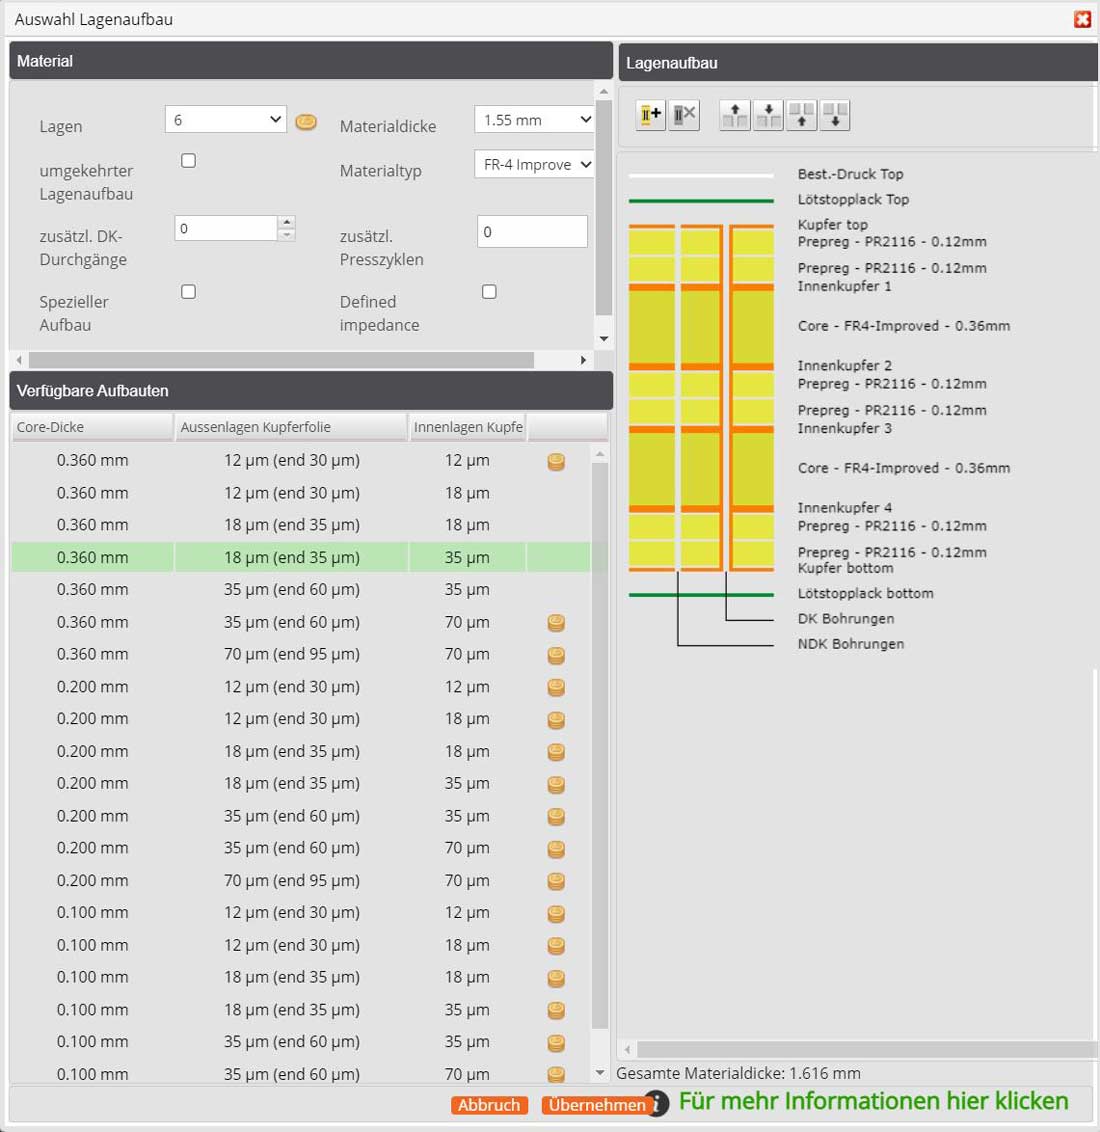Open the Lagen dropdown

225,119
